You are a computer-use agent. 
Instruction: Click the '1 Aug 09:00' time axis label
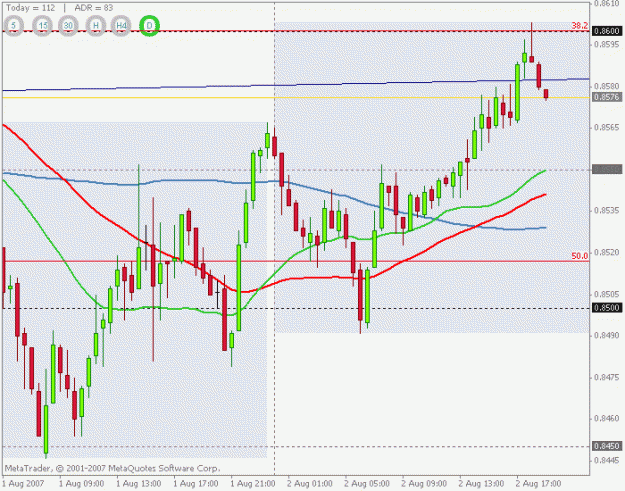(x=82, y=484)
